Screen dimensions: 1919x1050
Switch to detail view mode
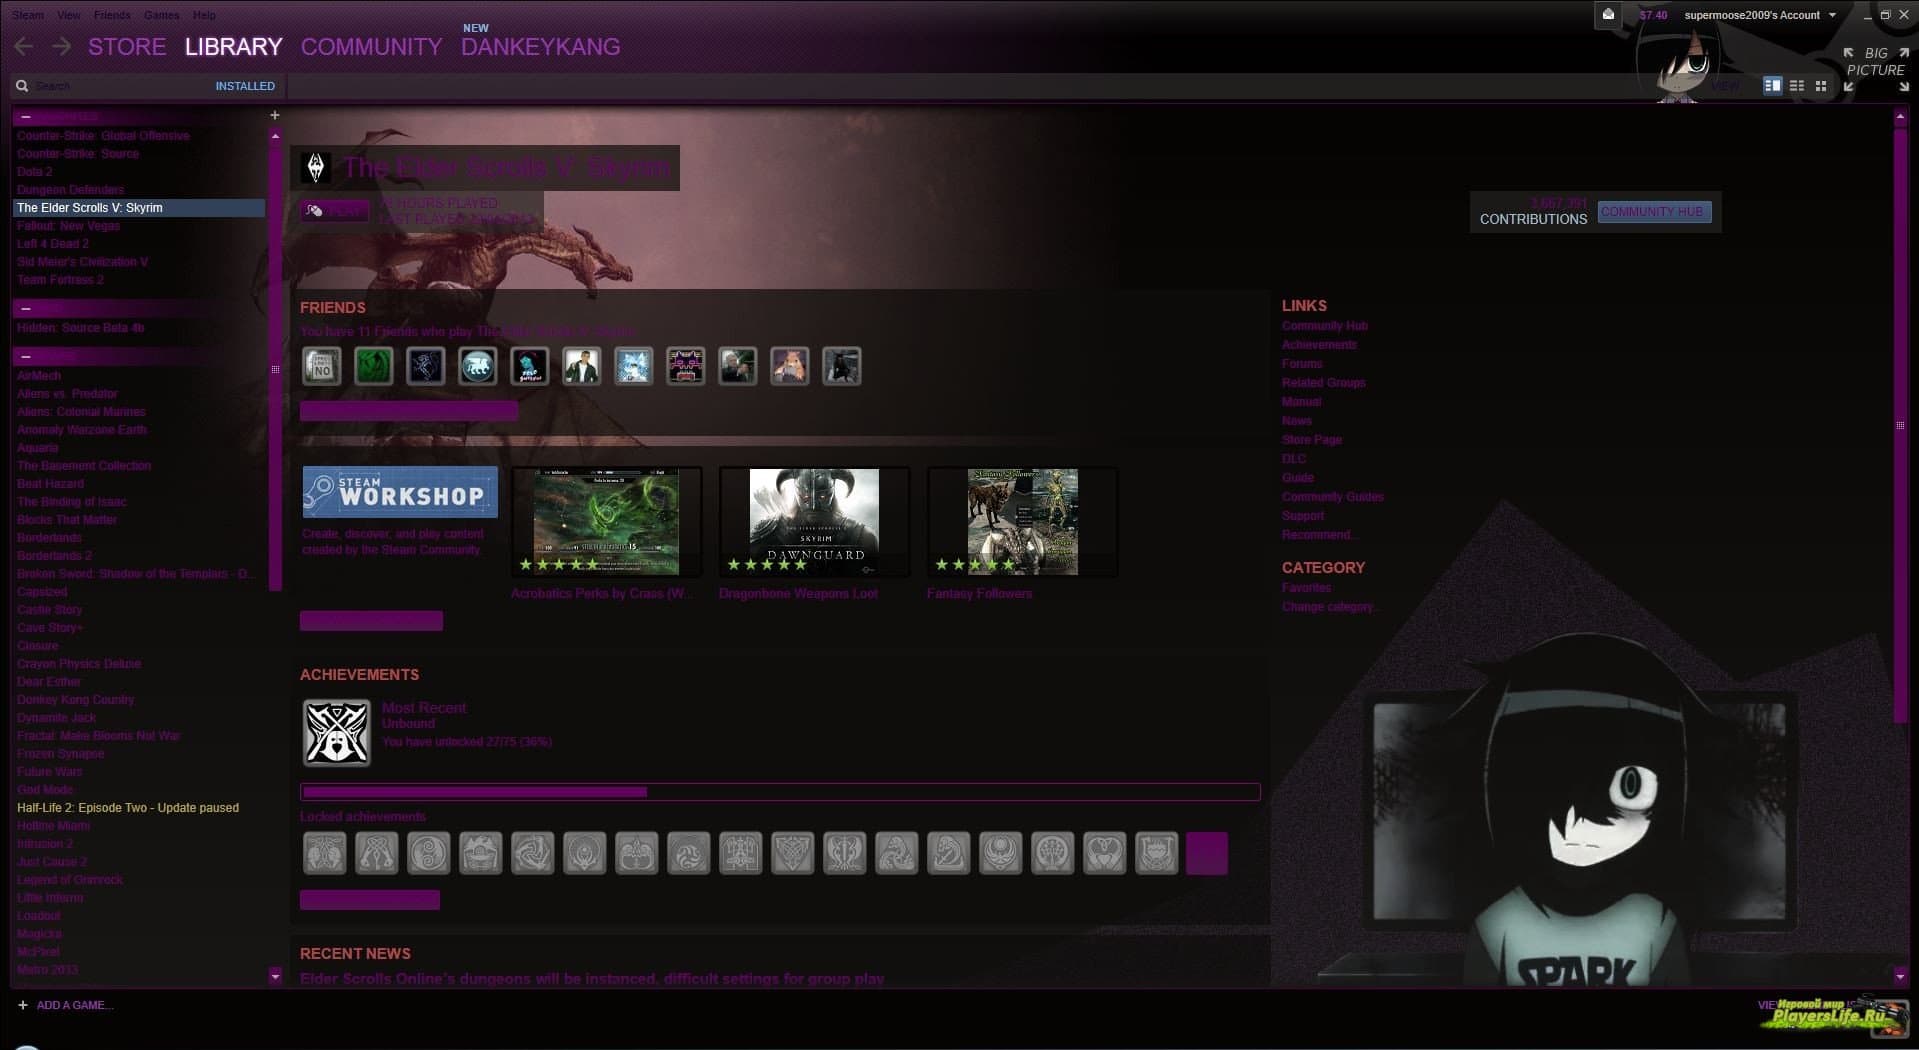(1772, 86)
